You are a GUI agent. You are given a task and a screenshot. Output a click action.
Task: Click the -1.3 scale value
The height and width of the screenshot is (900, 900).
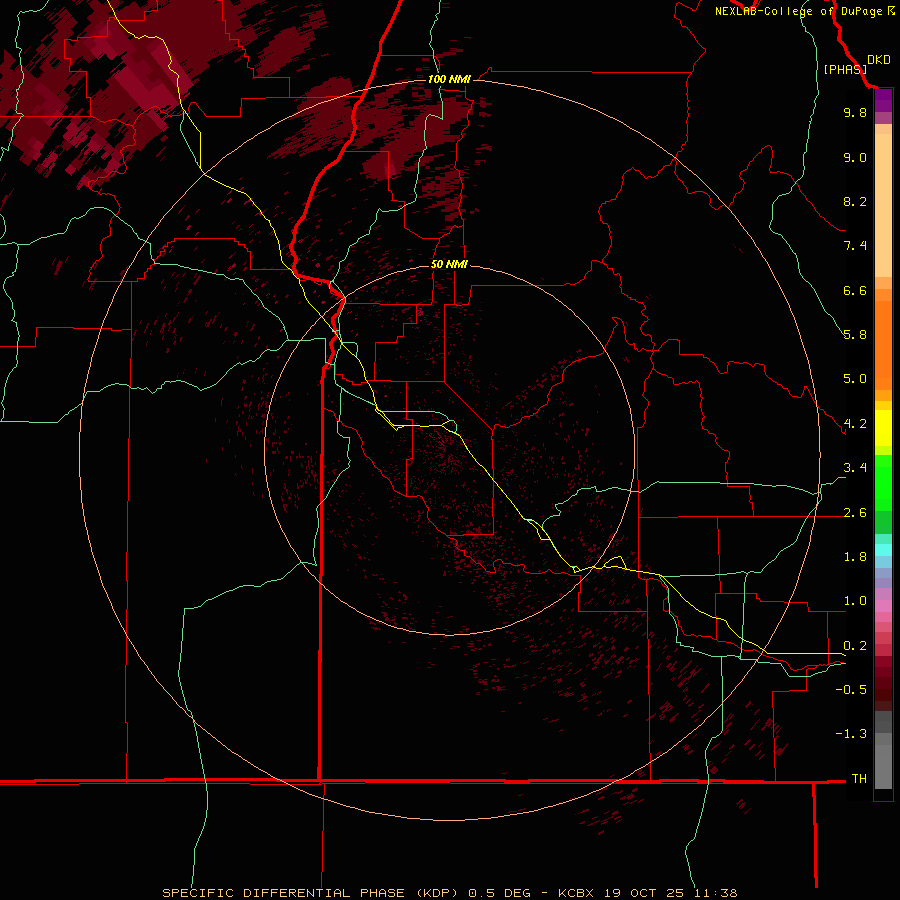[x=851, y=734]
